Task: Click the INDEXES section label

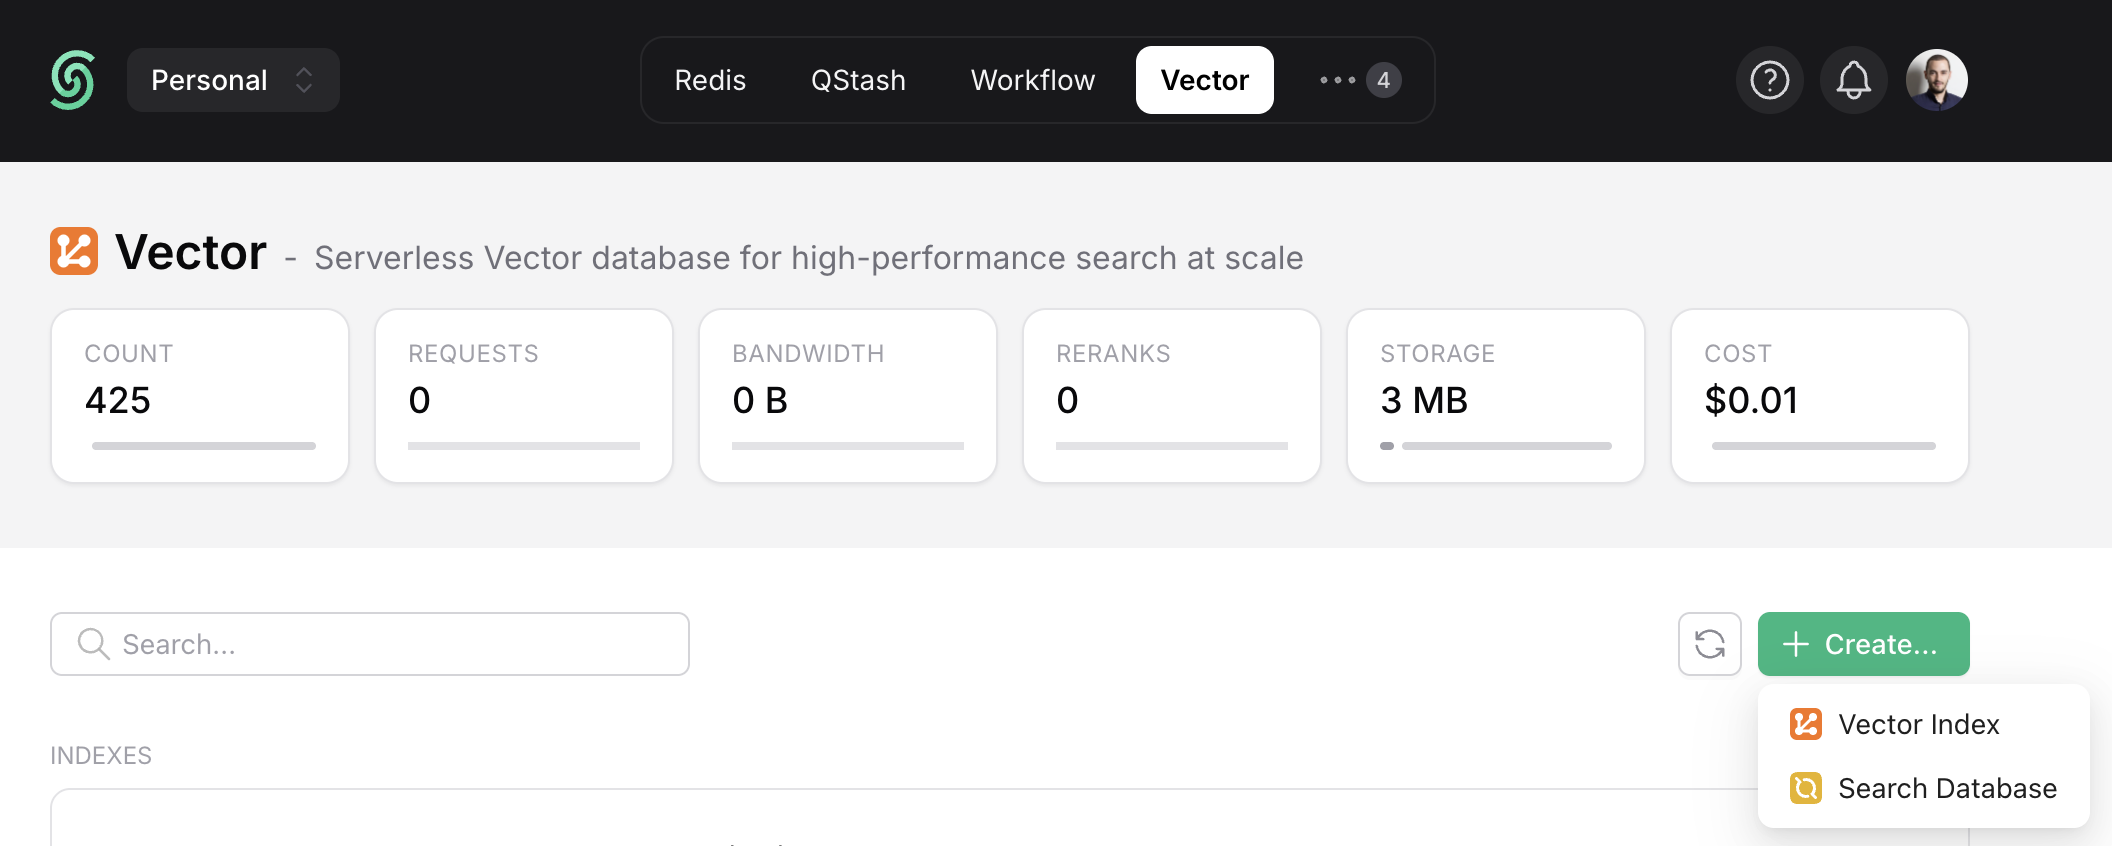Action: click(x=101, y=755)
